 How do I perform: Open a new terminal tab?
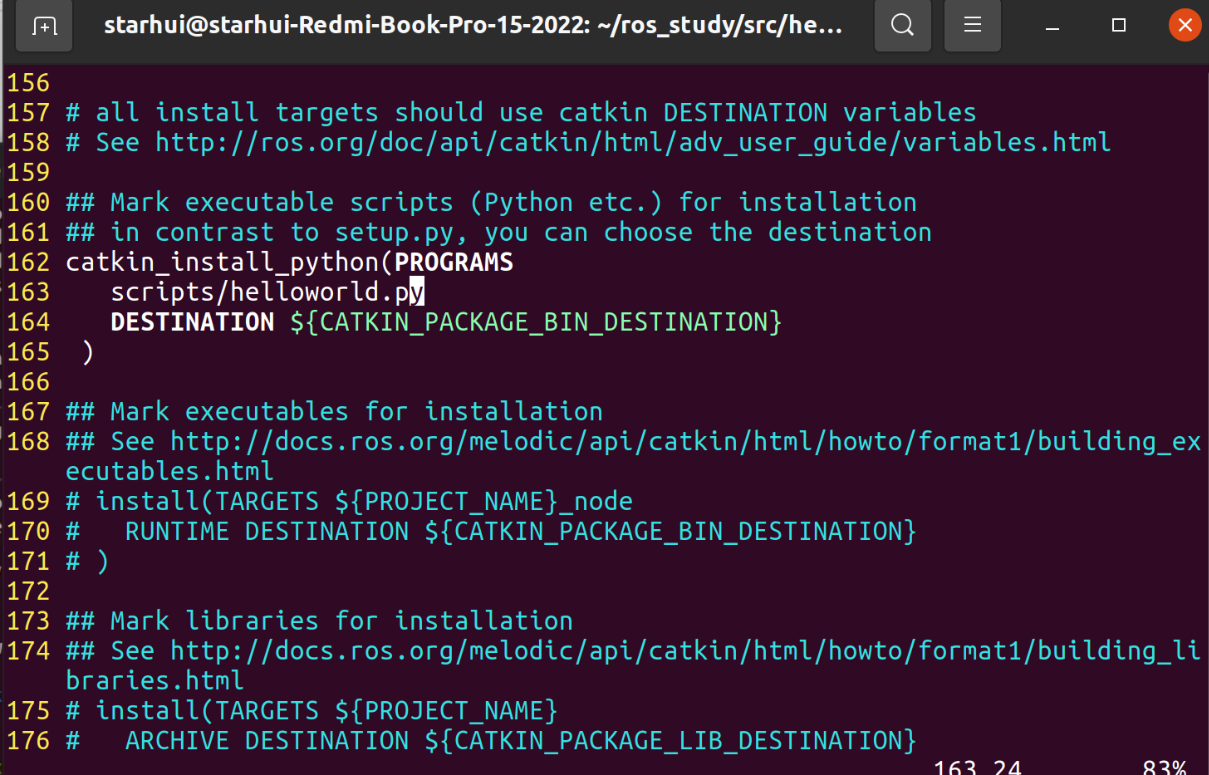[x=45, y=26]
